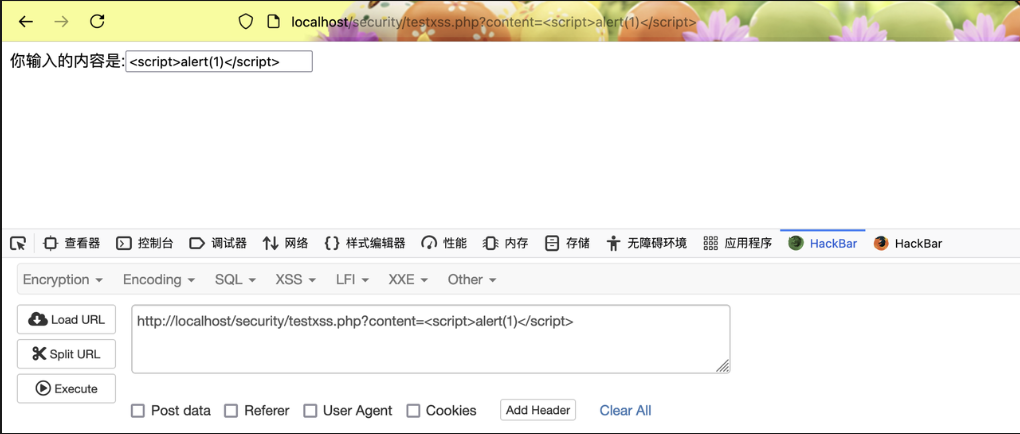The image size is (1020, 434).
Task: Open the SQL dropdown menu
Action: coord(235,280)
